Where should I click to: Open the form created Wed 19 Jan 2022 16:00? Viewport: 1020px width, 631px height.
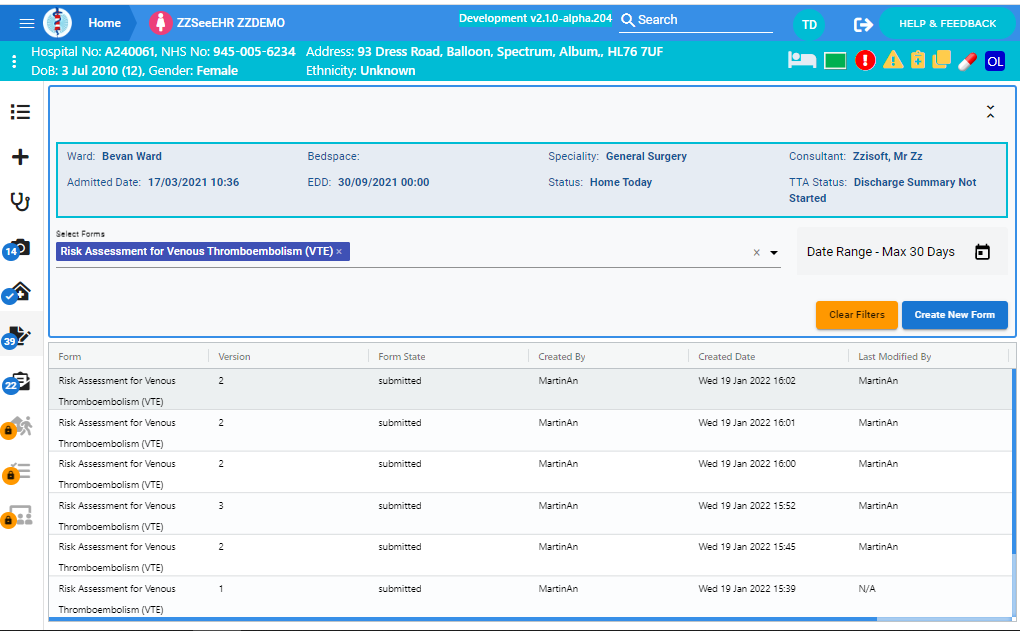tap(530, 472)
